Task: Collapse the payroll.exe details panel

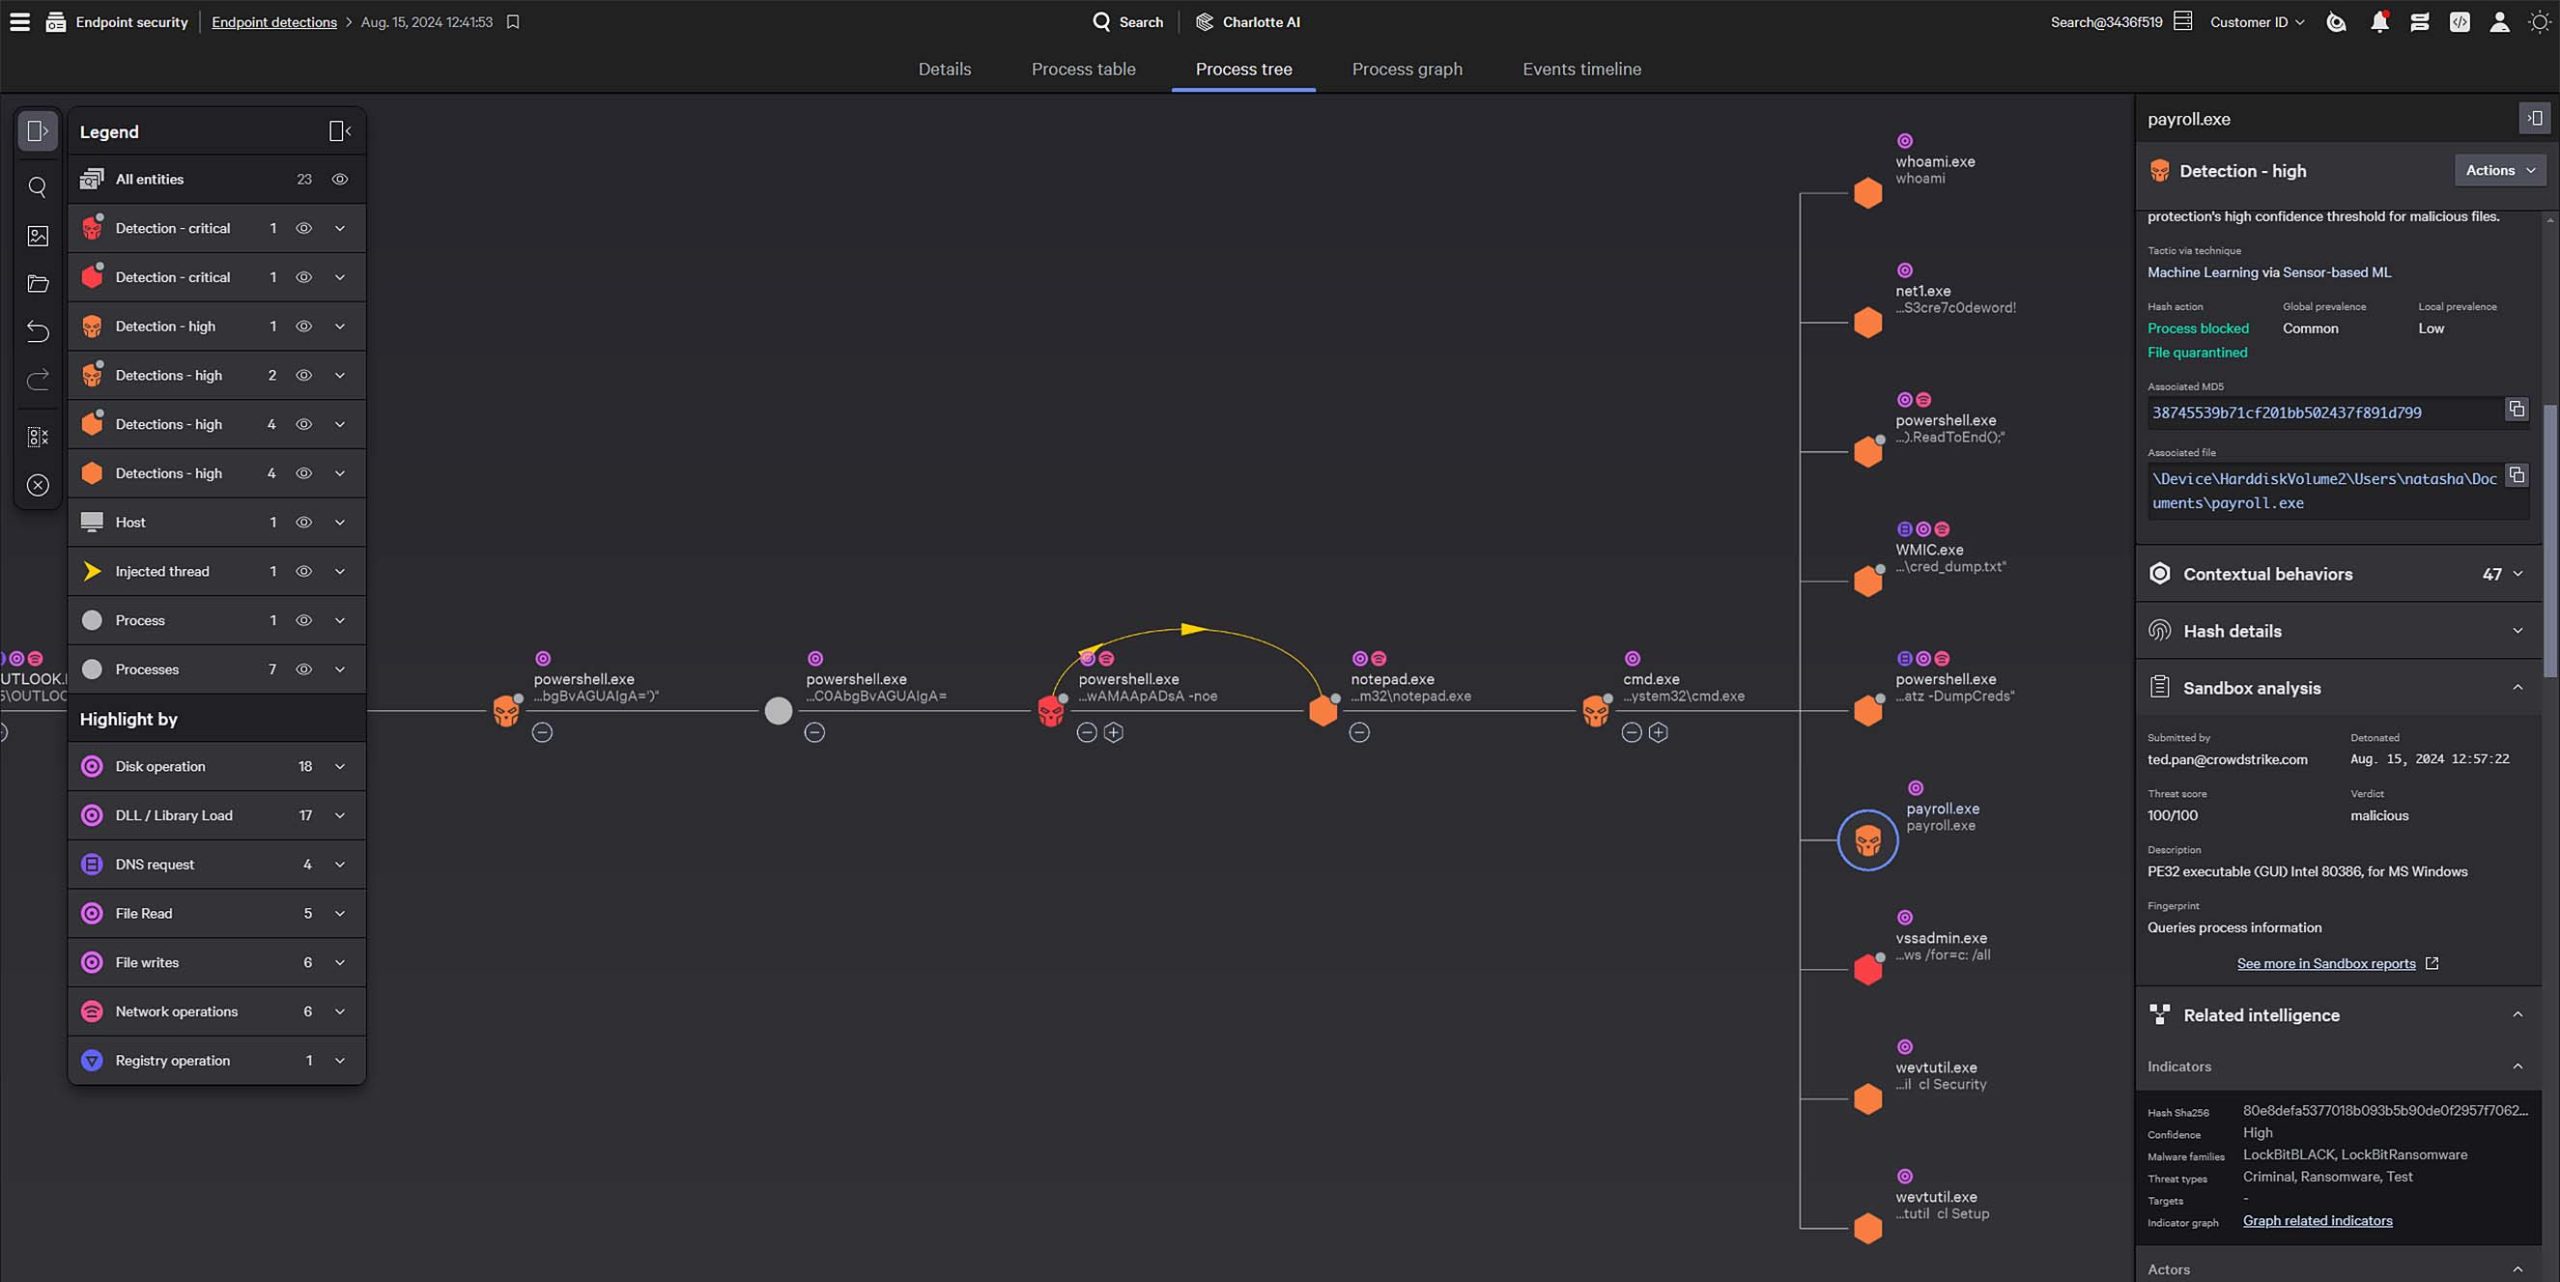Action: [x=2534, y=118]
